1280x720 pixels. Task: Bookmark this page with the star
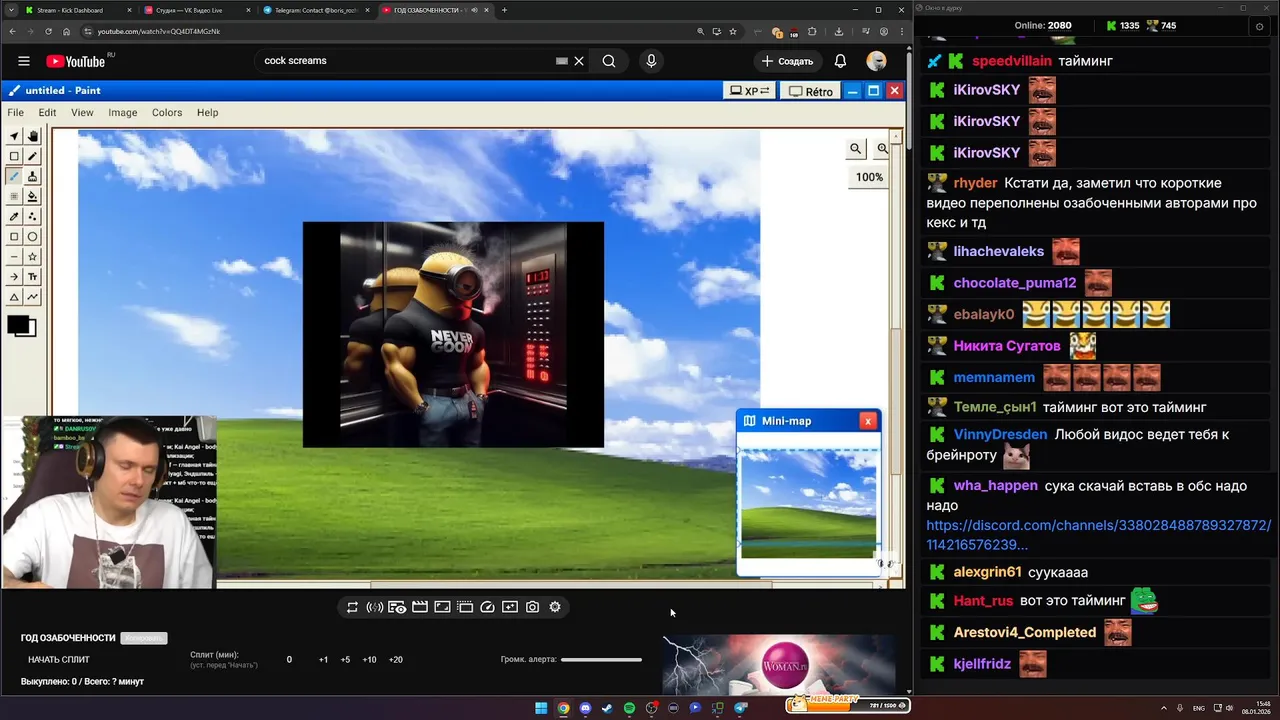point(733,31)
